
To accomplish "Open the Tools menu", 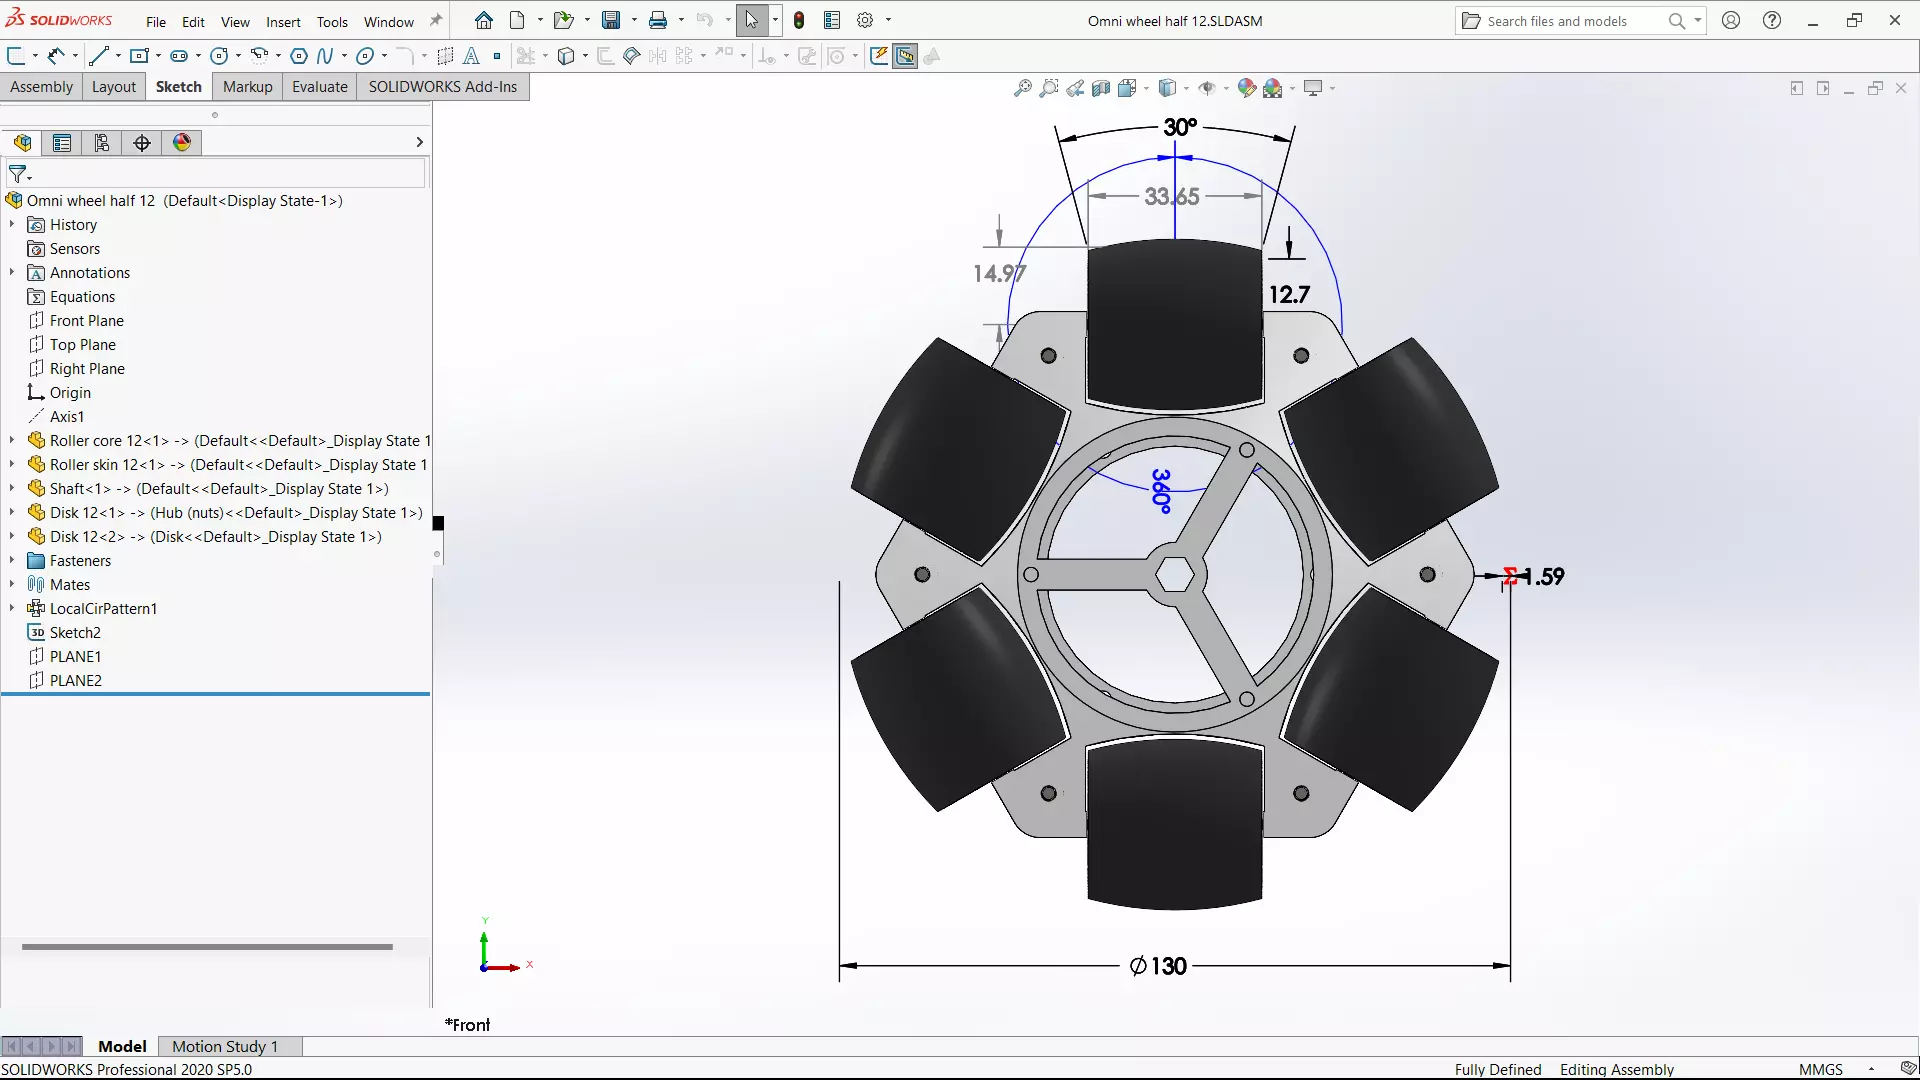I will tap(332, 21).
